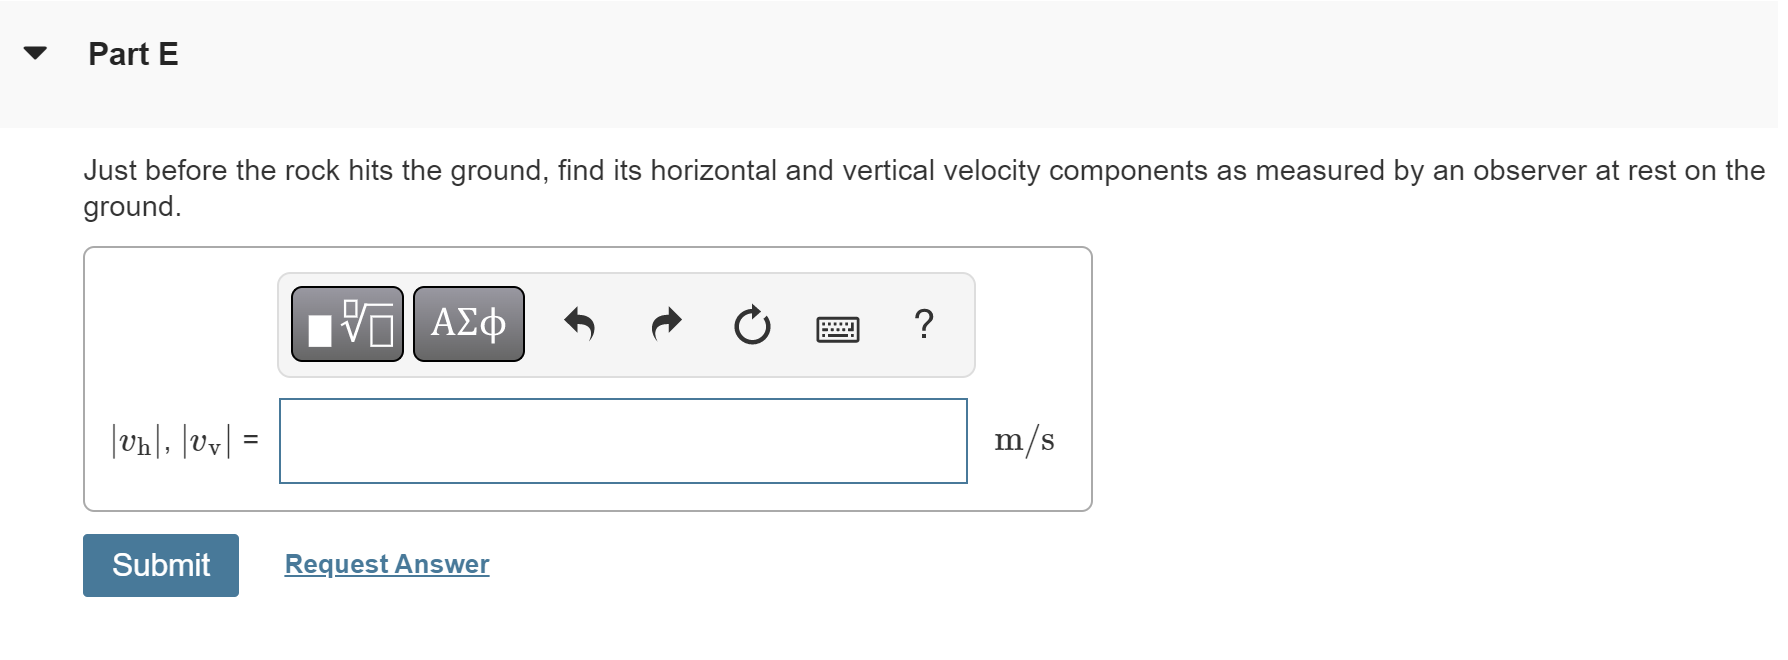Reset the answer with circular arrow
Screen dimensions: 1788x660
coord(752,325)
